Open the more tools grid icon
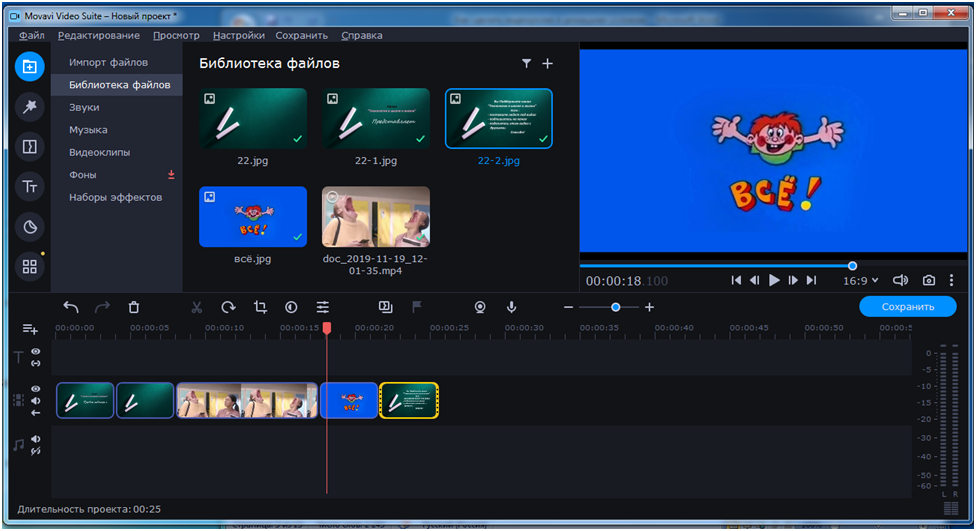 (29, 266)
